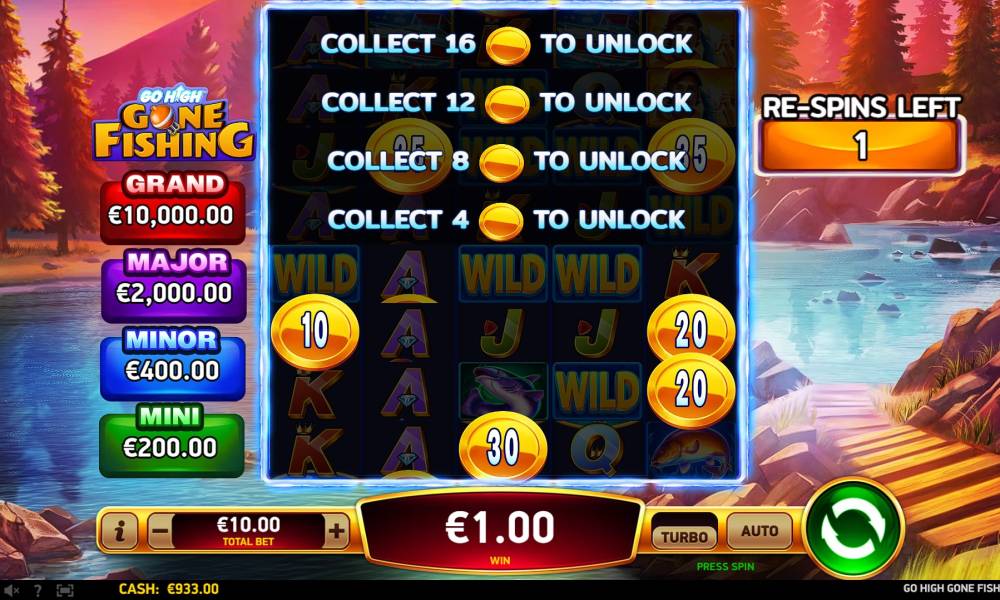Select the Major jackpot panel
The width and height of the screenshot is (1000, 600).
point(173,286)
